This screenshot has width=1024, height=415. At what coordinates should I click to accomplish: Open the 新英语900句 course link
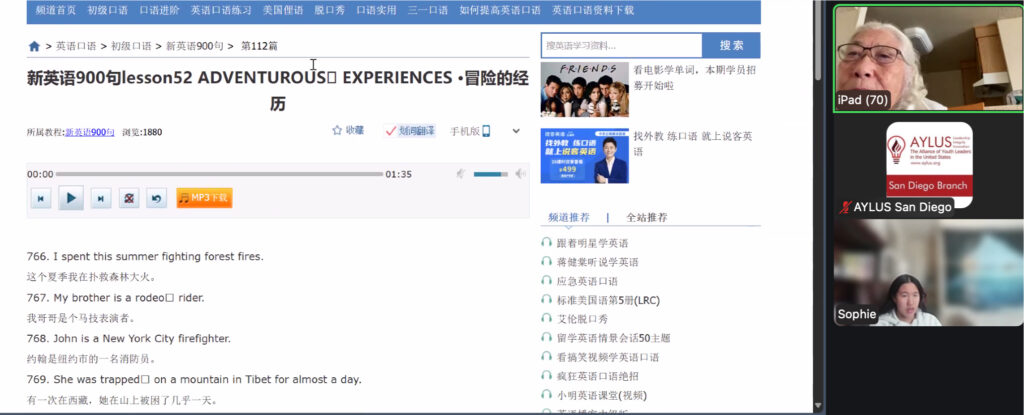(90, 132)
